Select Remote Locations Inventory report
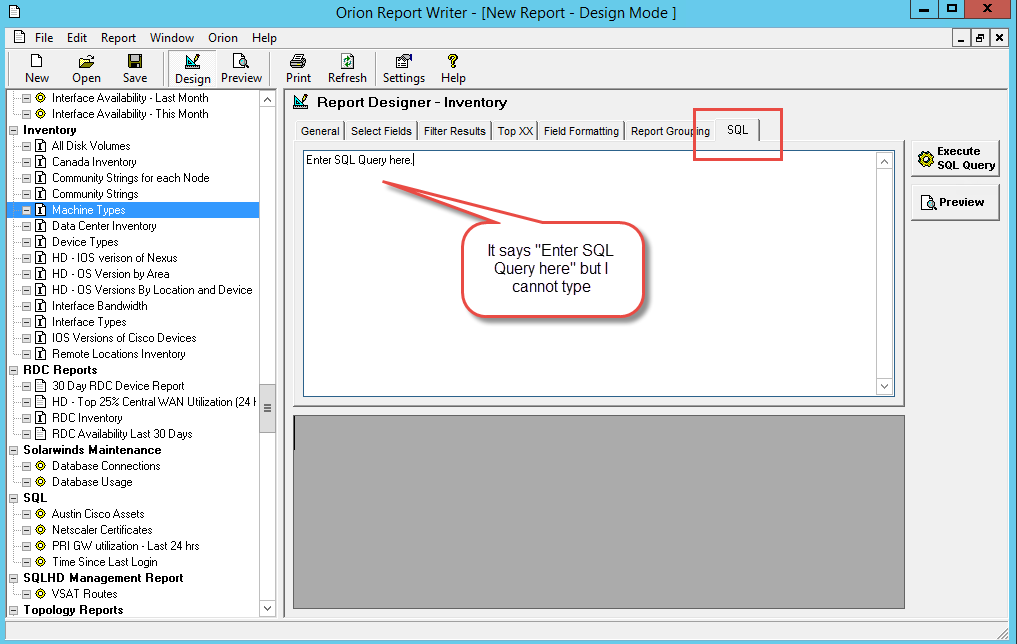Screen dimensions: 1017x644 tap(119, 354)
